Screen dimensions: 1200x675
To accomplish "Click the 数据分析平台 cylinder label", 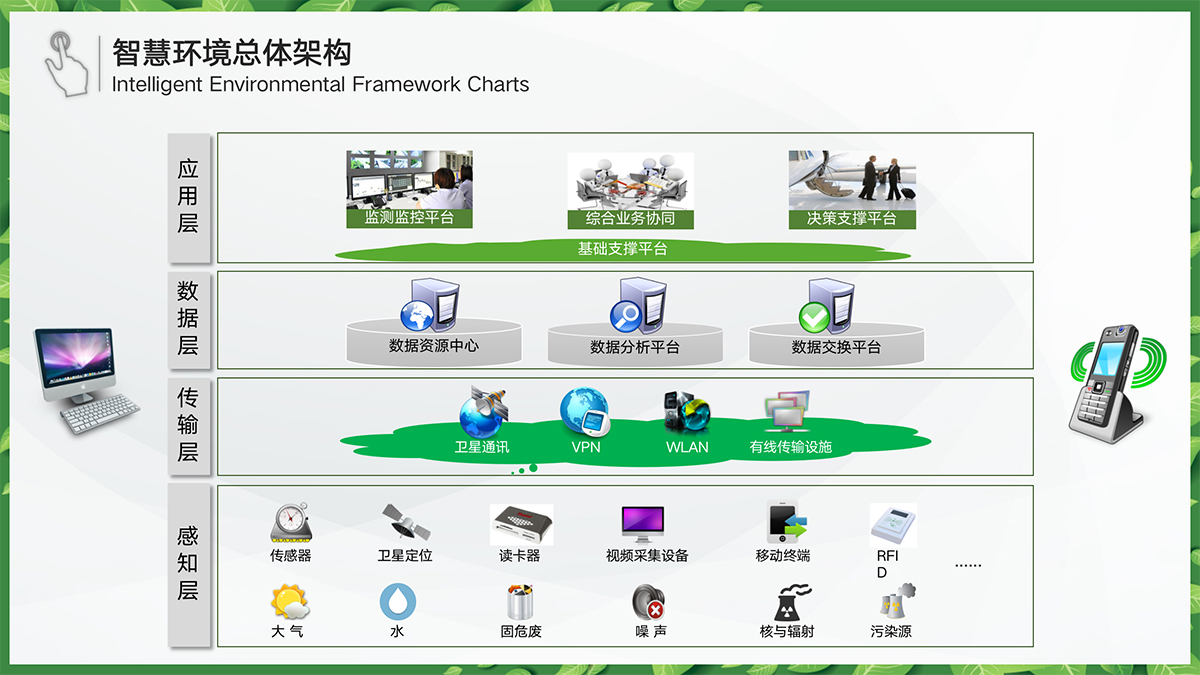I will 635,347.
